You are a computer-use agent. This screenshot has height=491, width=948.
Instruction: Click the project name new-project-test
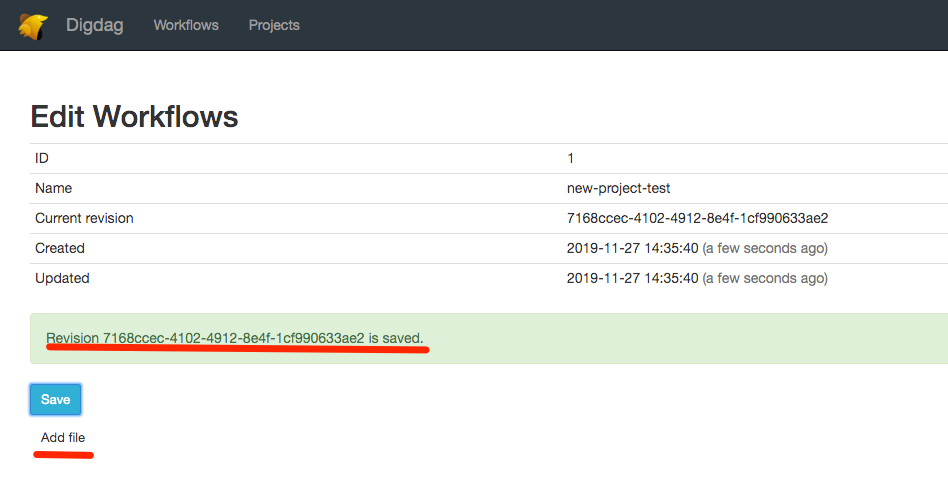[618, 188]
